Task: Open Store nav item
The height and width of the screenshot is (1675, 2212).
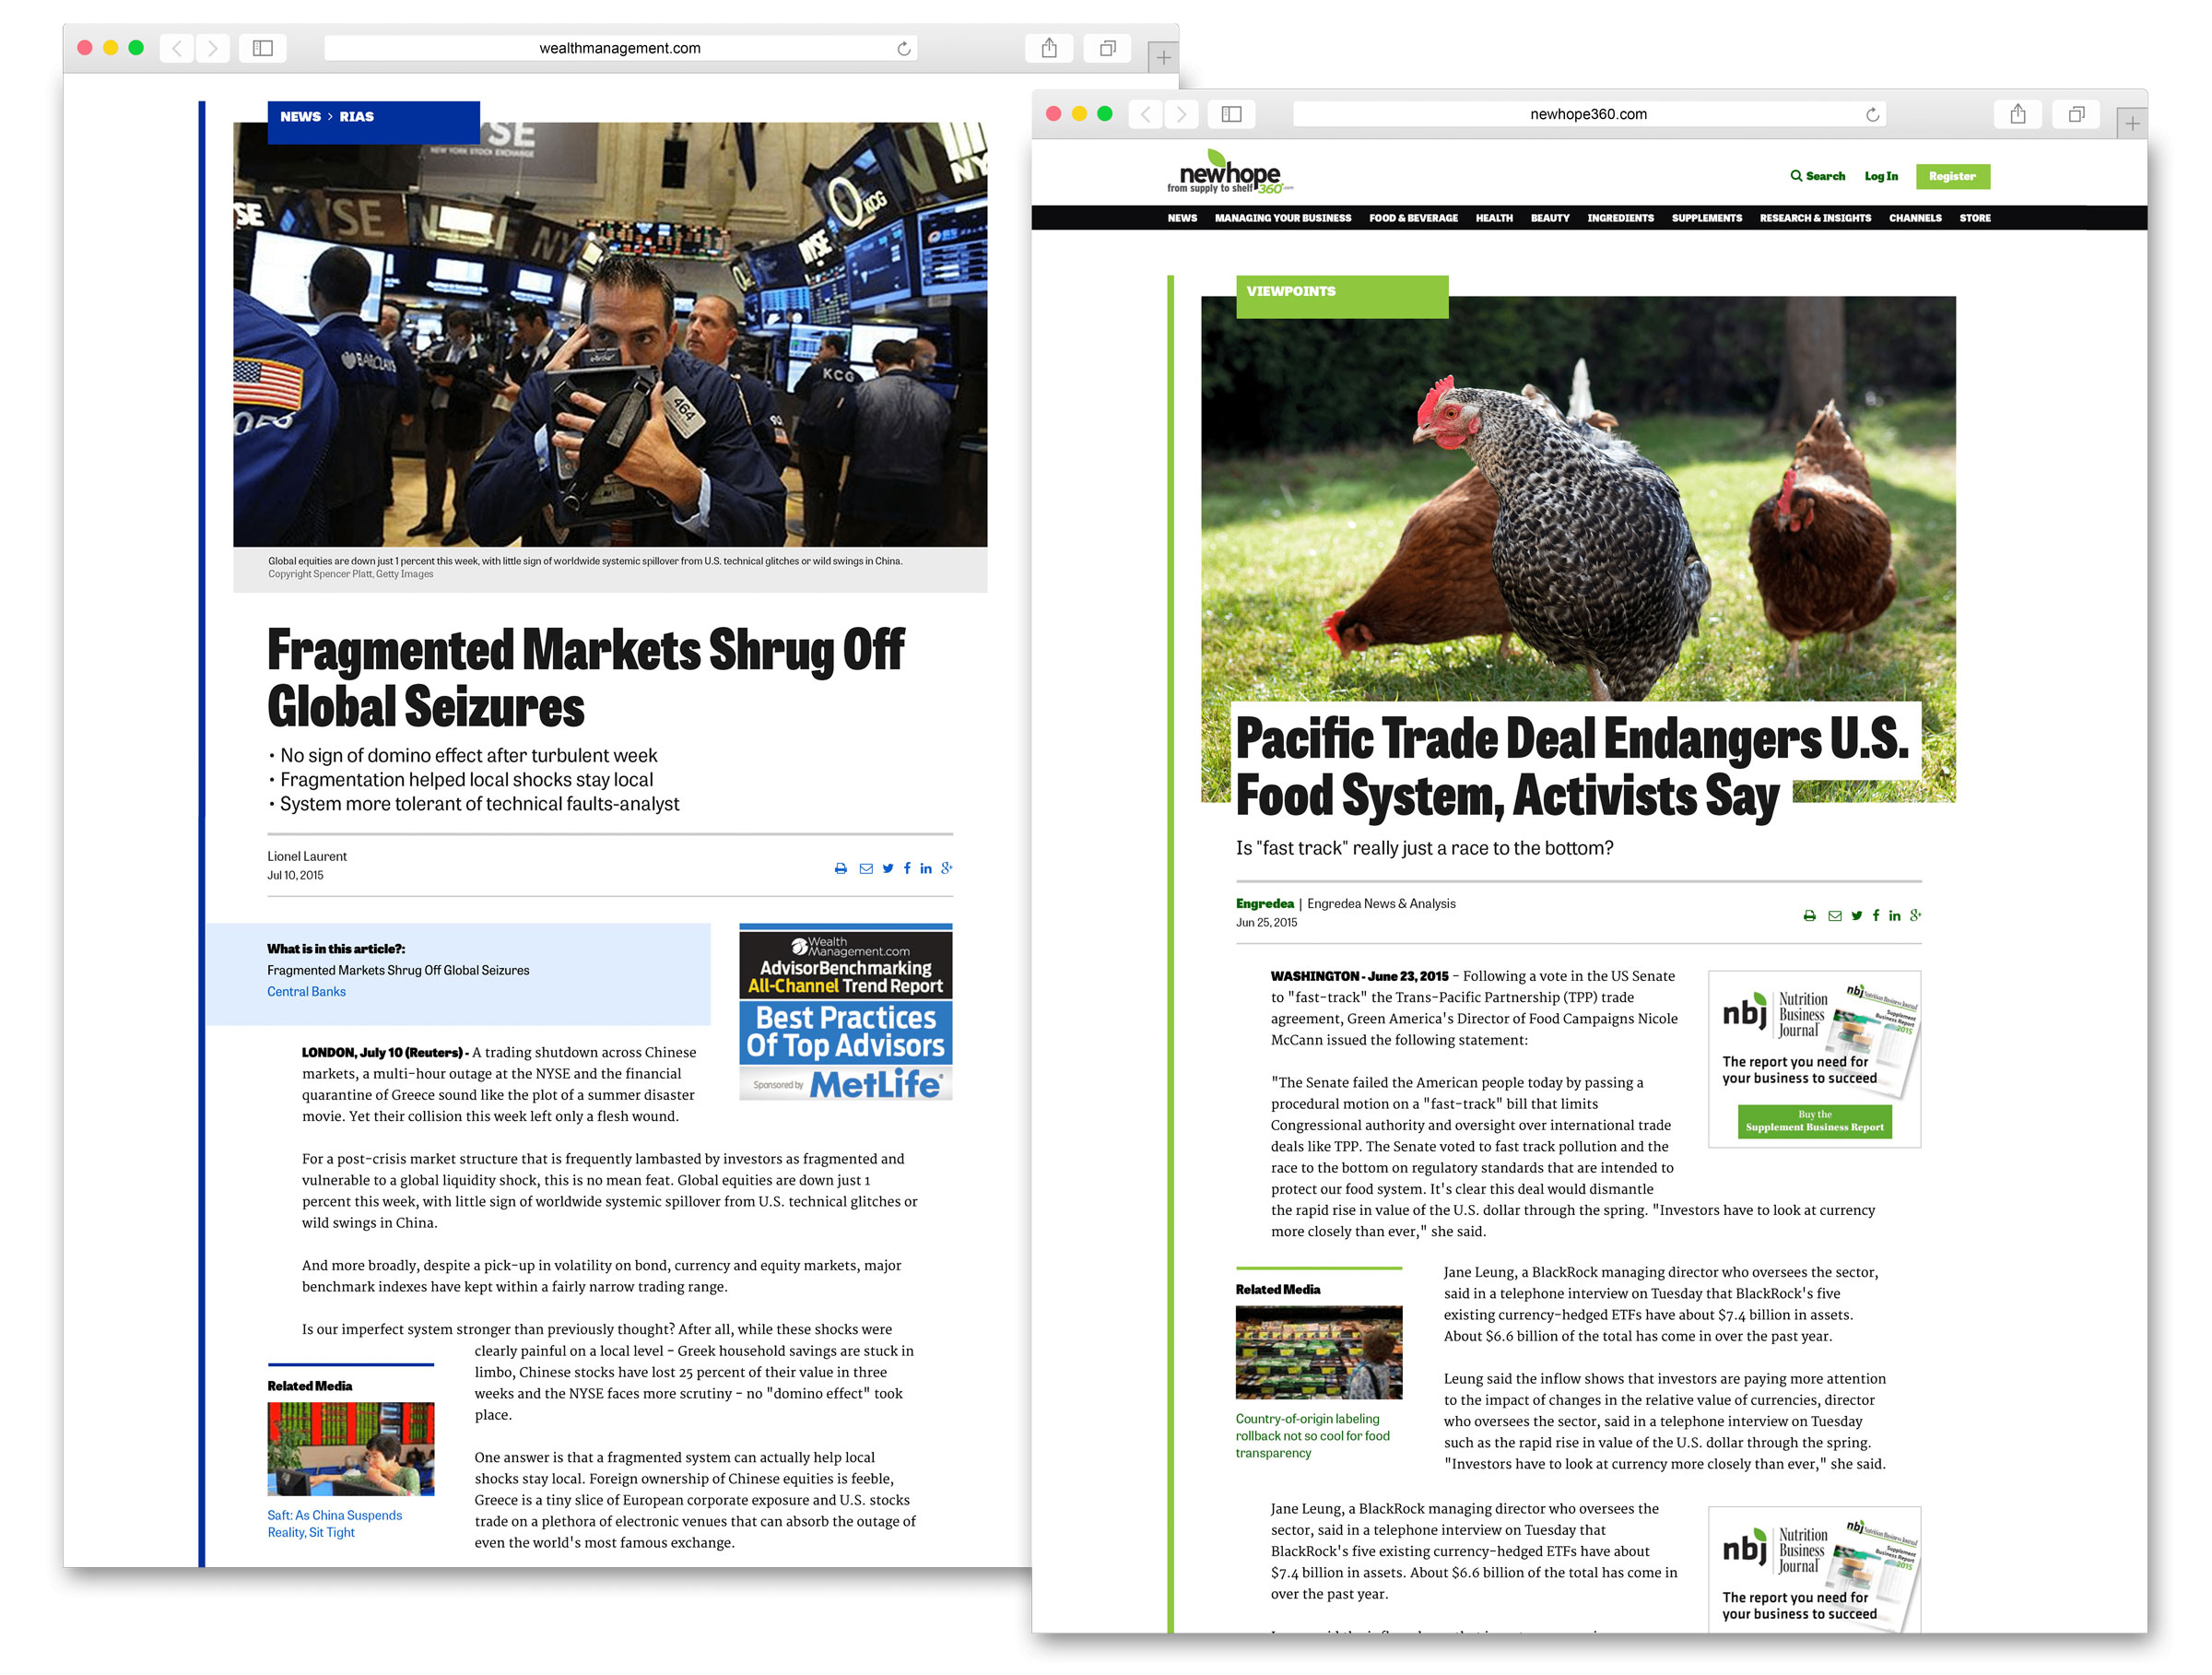Action: tap(1975, 218)
